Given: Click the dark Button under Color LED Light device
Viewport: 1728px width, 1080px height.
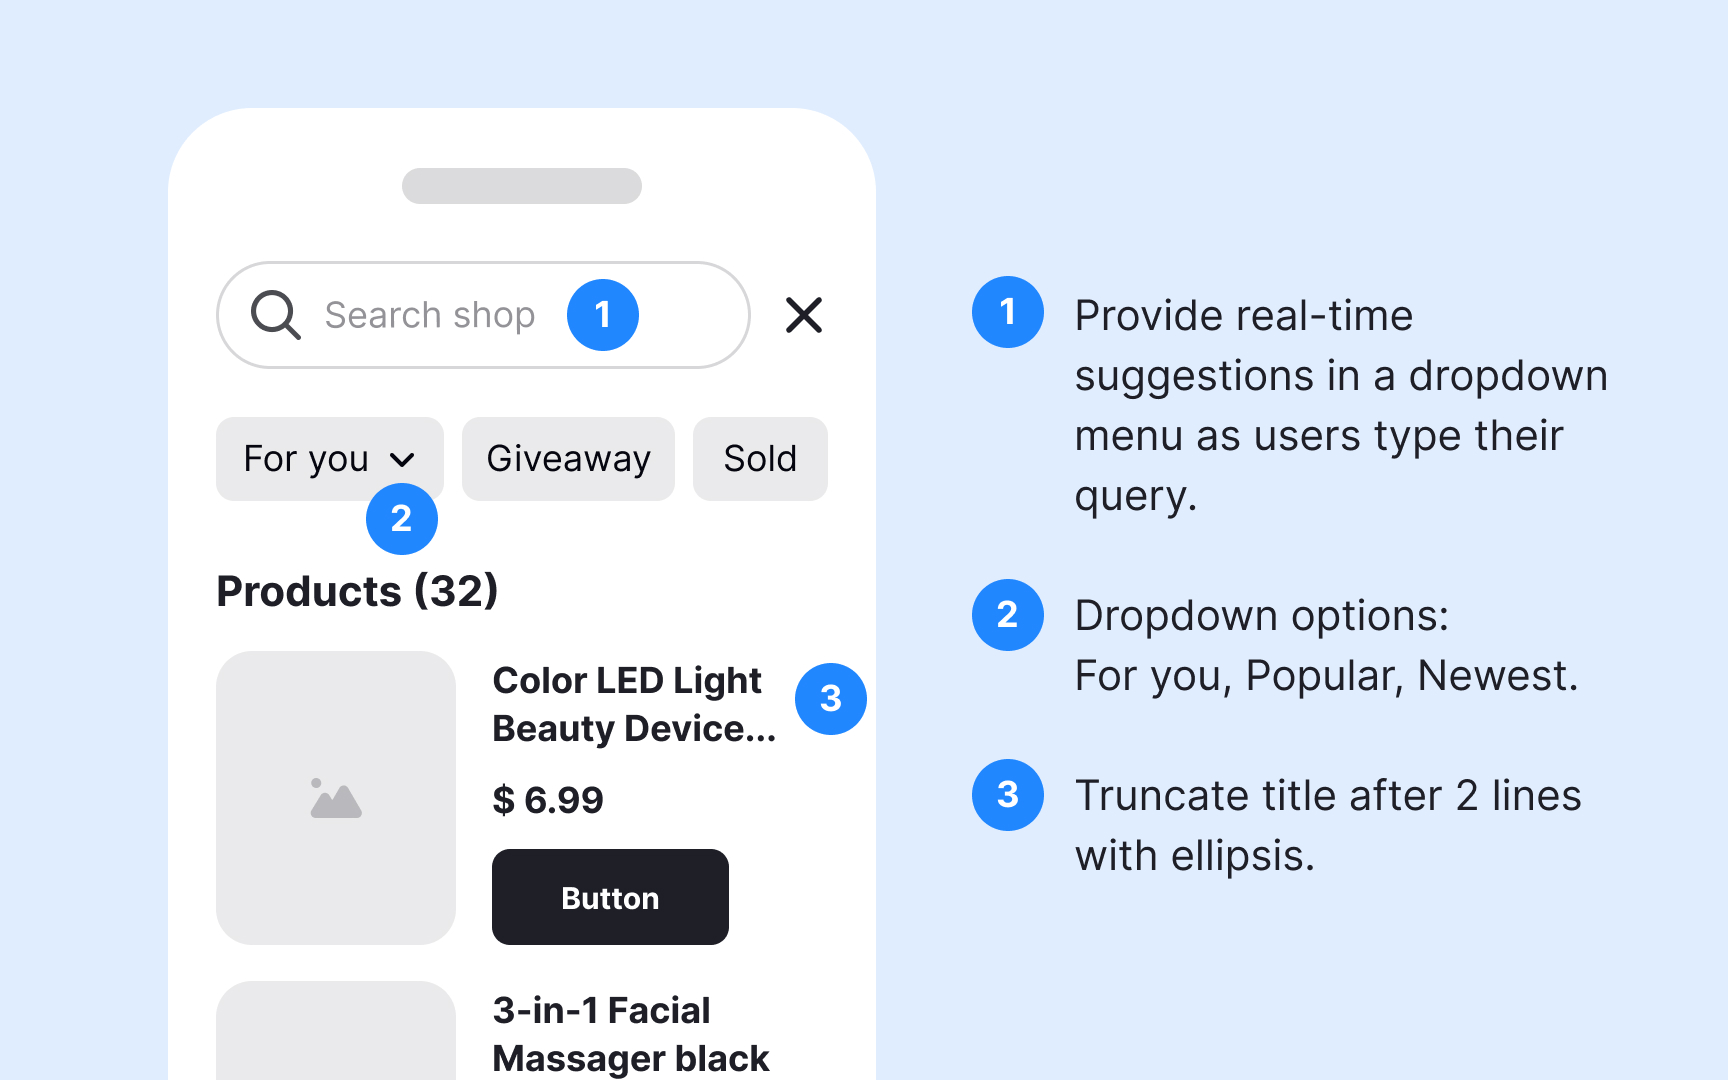Looking at the screenshot, I should (x=609, y=897).
